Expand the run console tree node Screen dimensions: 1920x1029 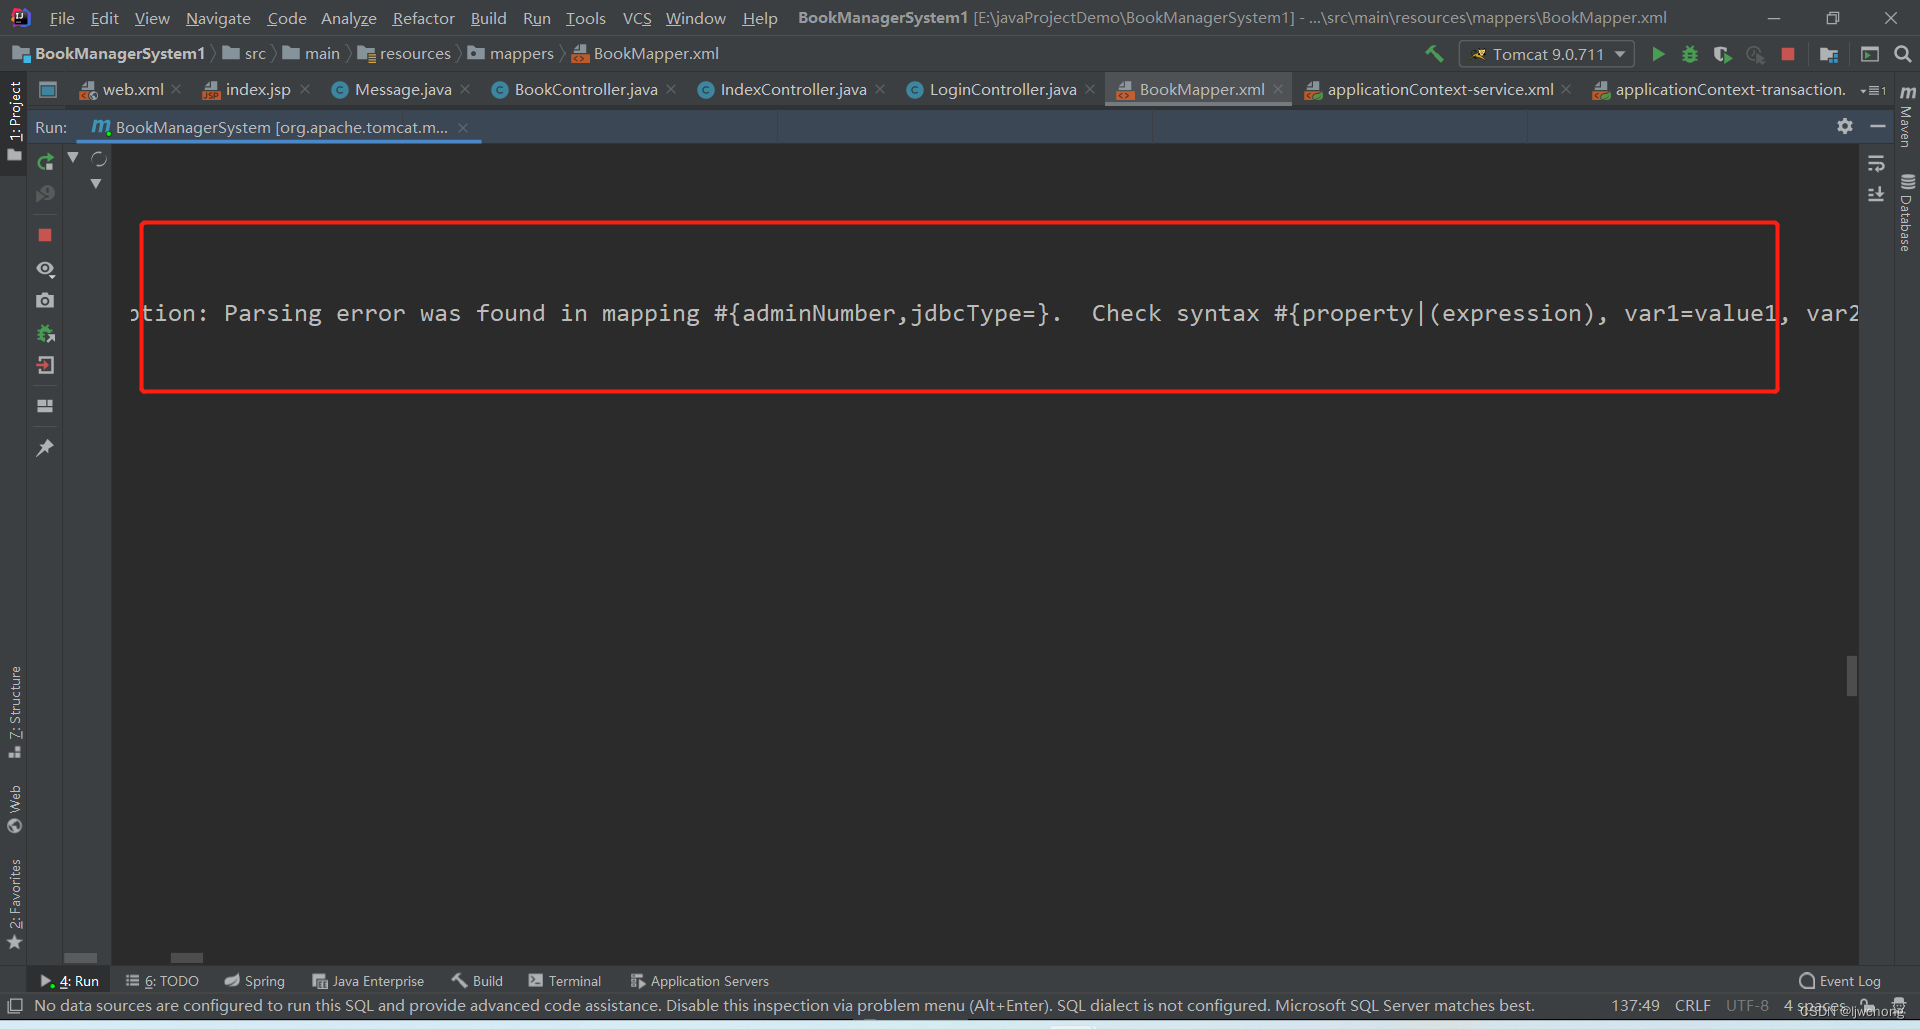coord(72,157)
